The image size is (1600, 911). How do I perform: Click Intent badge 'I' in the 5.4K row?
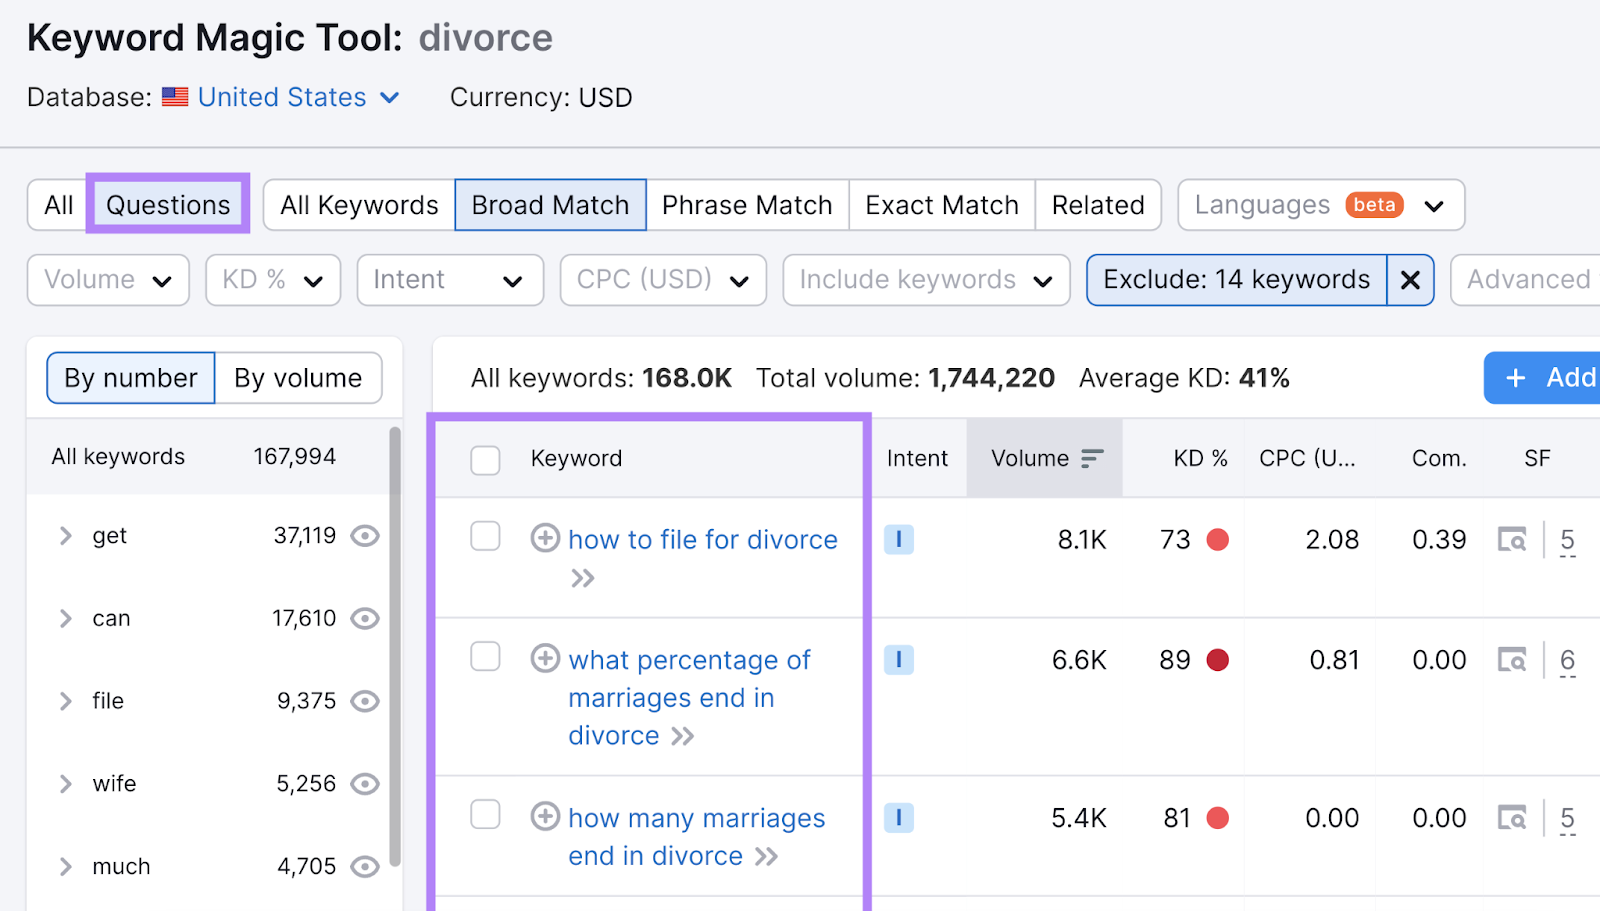click(899, 818)
